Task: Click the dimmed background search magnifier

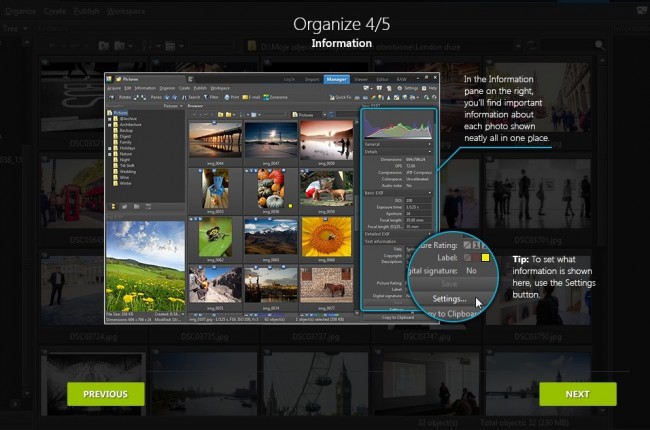Action: [599, 45]
